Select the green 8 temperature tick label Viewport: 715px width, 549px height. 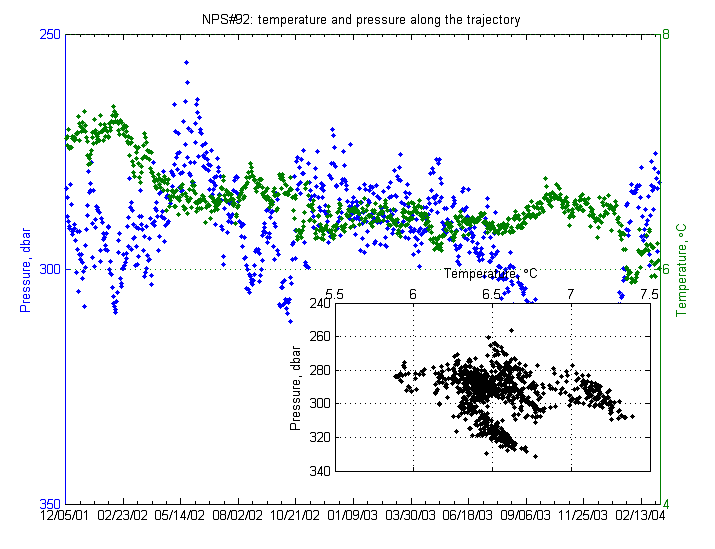pos(666,34)
